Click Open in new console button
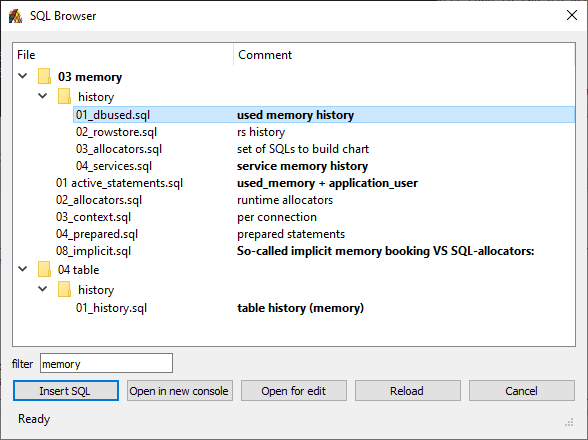The width and height of the screenshot is (588, 440). pos(180,391)
